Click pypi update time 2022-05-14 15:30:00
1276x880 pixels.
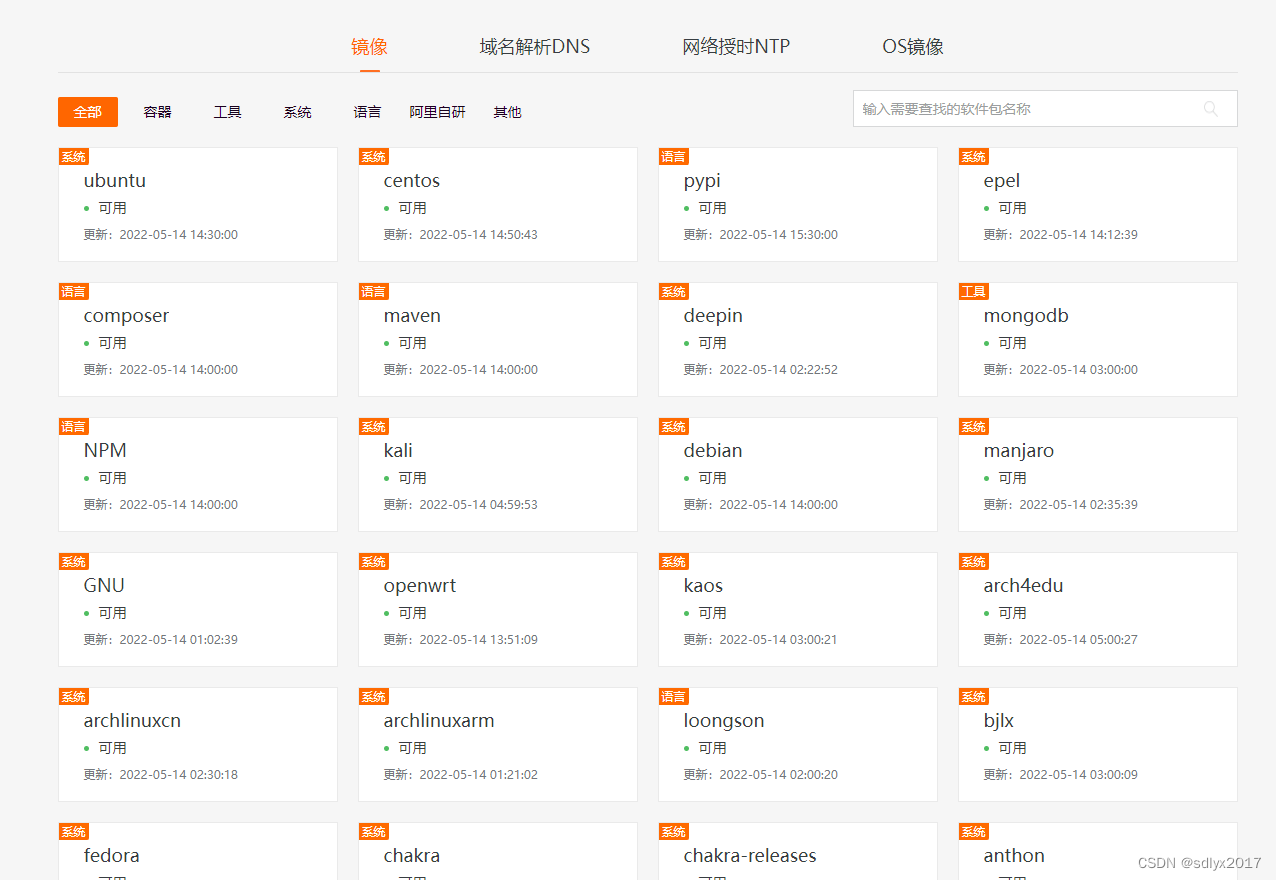pyautogui.click(x=779, y=235)
